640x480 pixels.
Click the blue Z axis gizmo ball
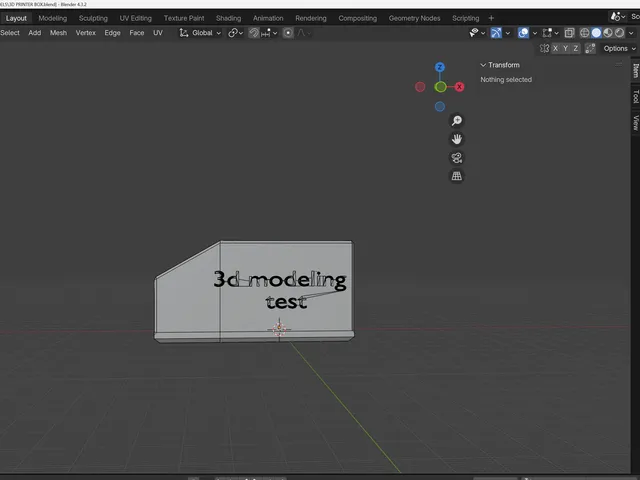(x=440, y=67)
